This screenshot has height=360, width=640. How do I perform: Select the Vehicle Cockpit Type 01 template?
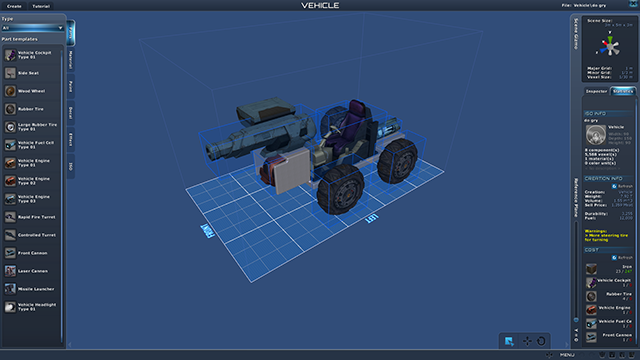point(32,55)
